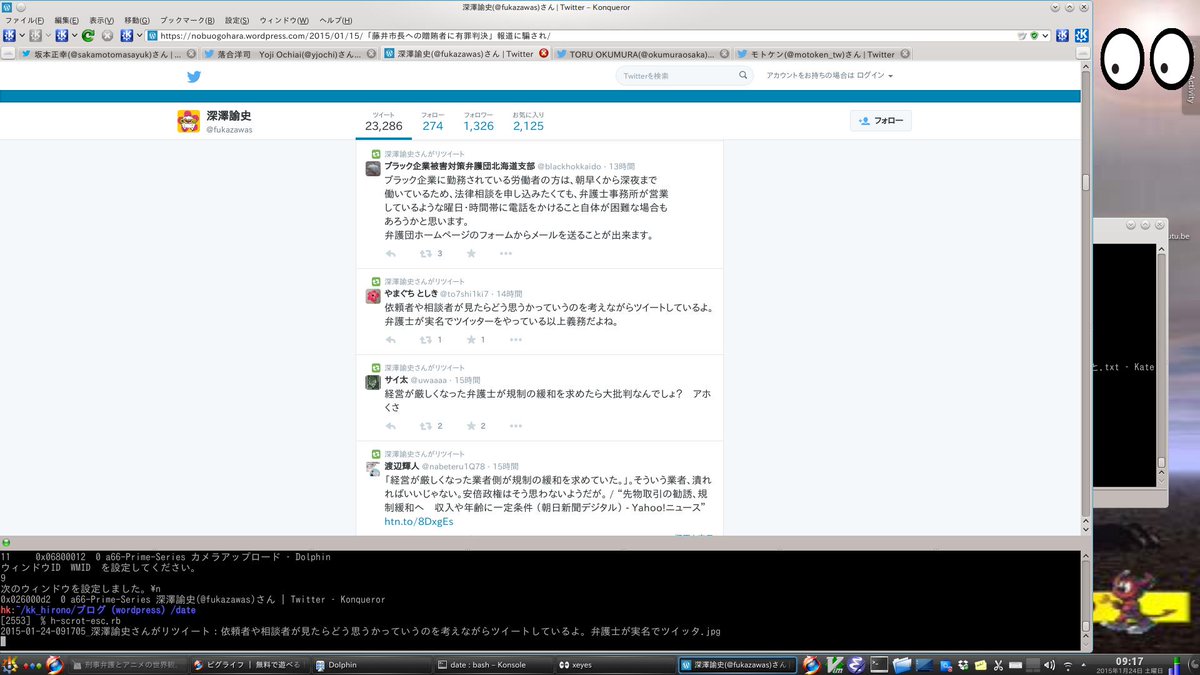Open dropdown arrow next to second navigation icon
Viewport: 1200px width, 675px height.
(48, 35)
